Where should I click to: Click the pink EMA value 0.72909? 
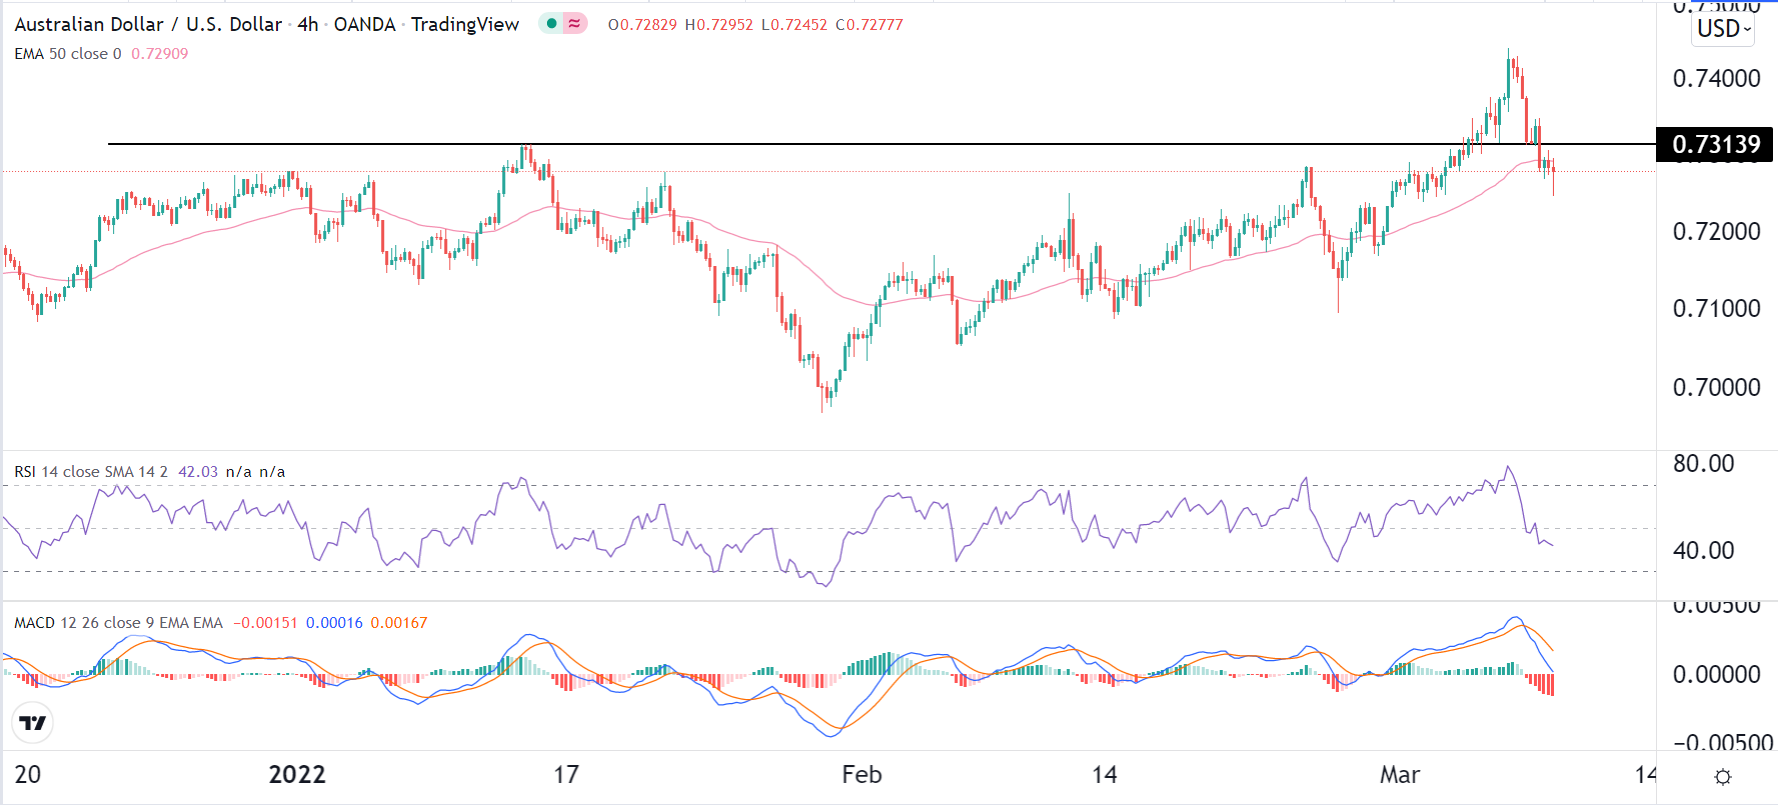click(160, 54)
